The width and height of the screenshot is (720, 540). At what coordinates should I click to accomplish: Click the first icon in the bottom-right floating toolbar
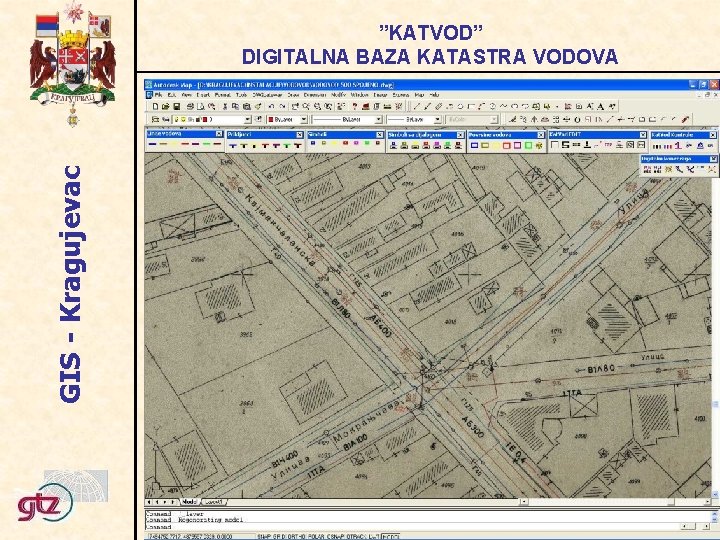[x=647, y=169]
